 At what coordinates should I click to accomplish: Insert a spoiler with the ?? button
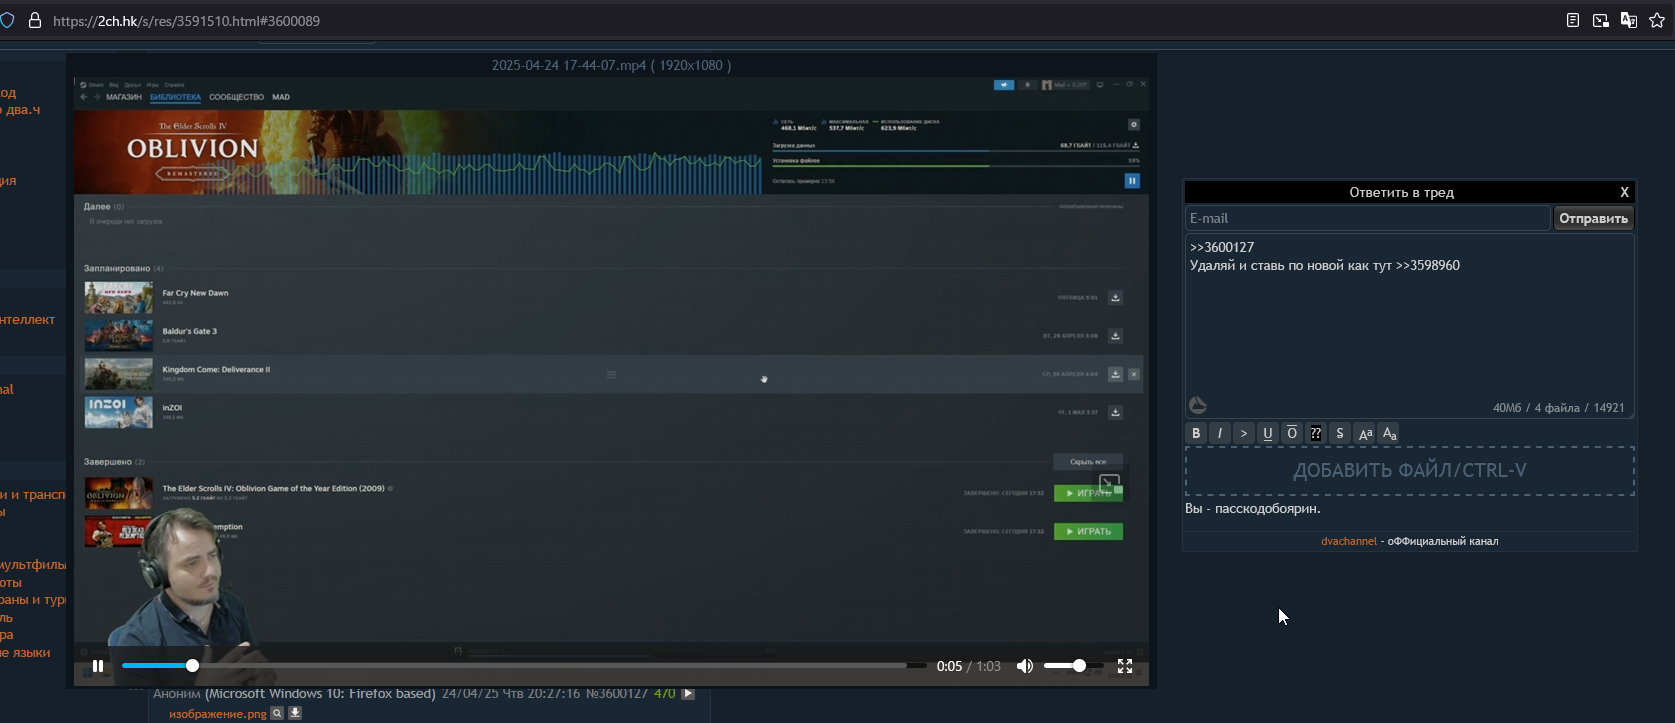click(x=1316, y=433)
